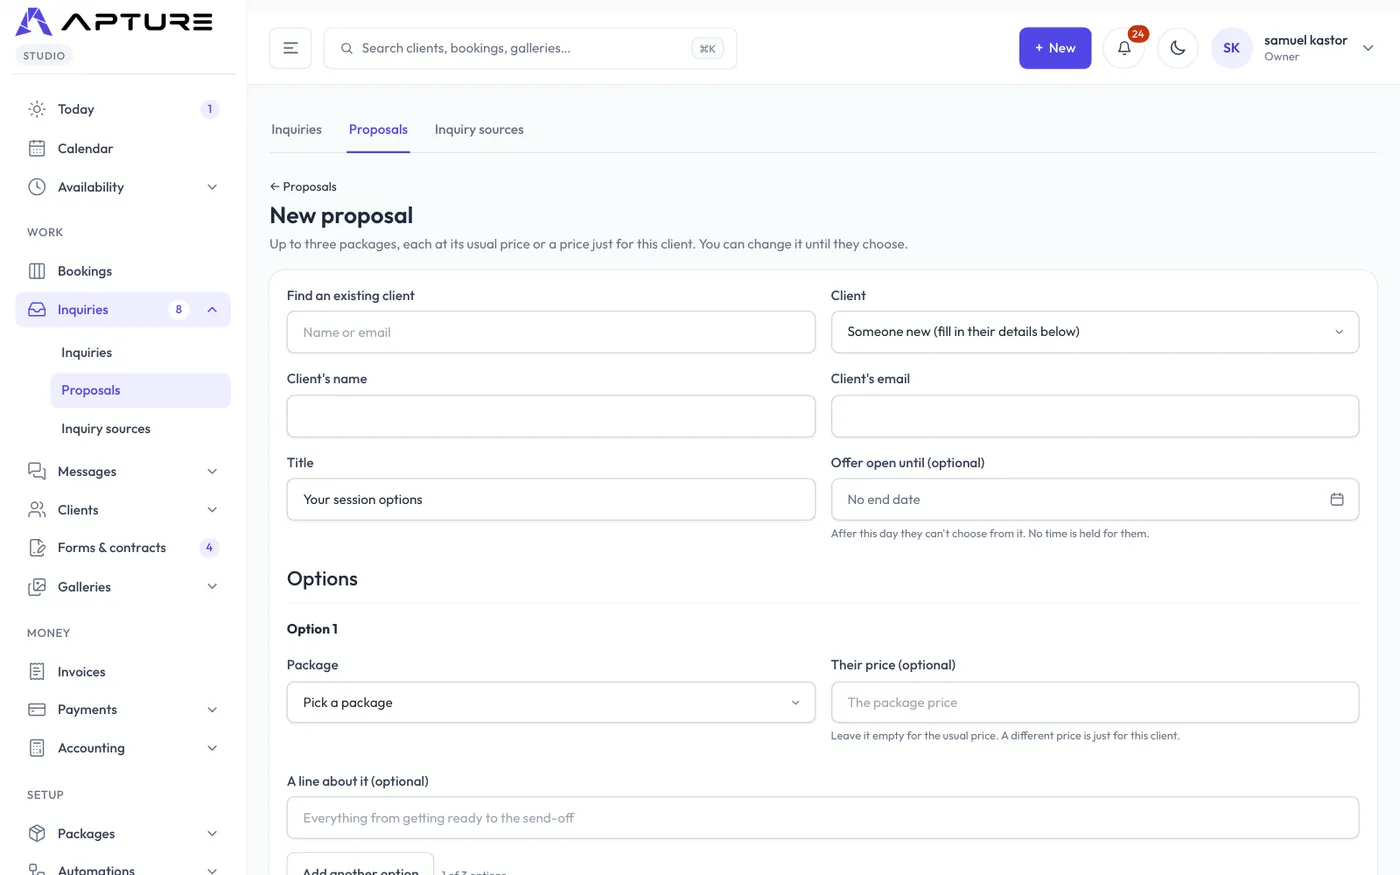Click the Availability clock icon
This screenshot has height=875, width=1400.
[37, 187]
